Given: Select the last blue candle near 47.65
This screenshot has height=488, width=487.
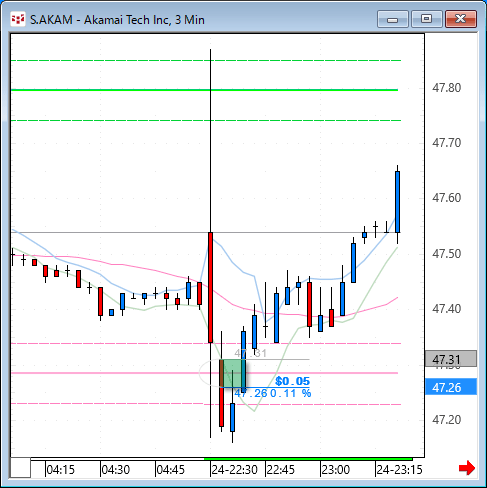Looking at the screenshot, I should 397,202.
